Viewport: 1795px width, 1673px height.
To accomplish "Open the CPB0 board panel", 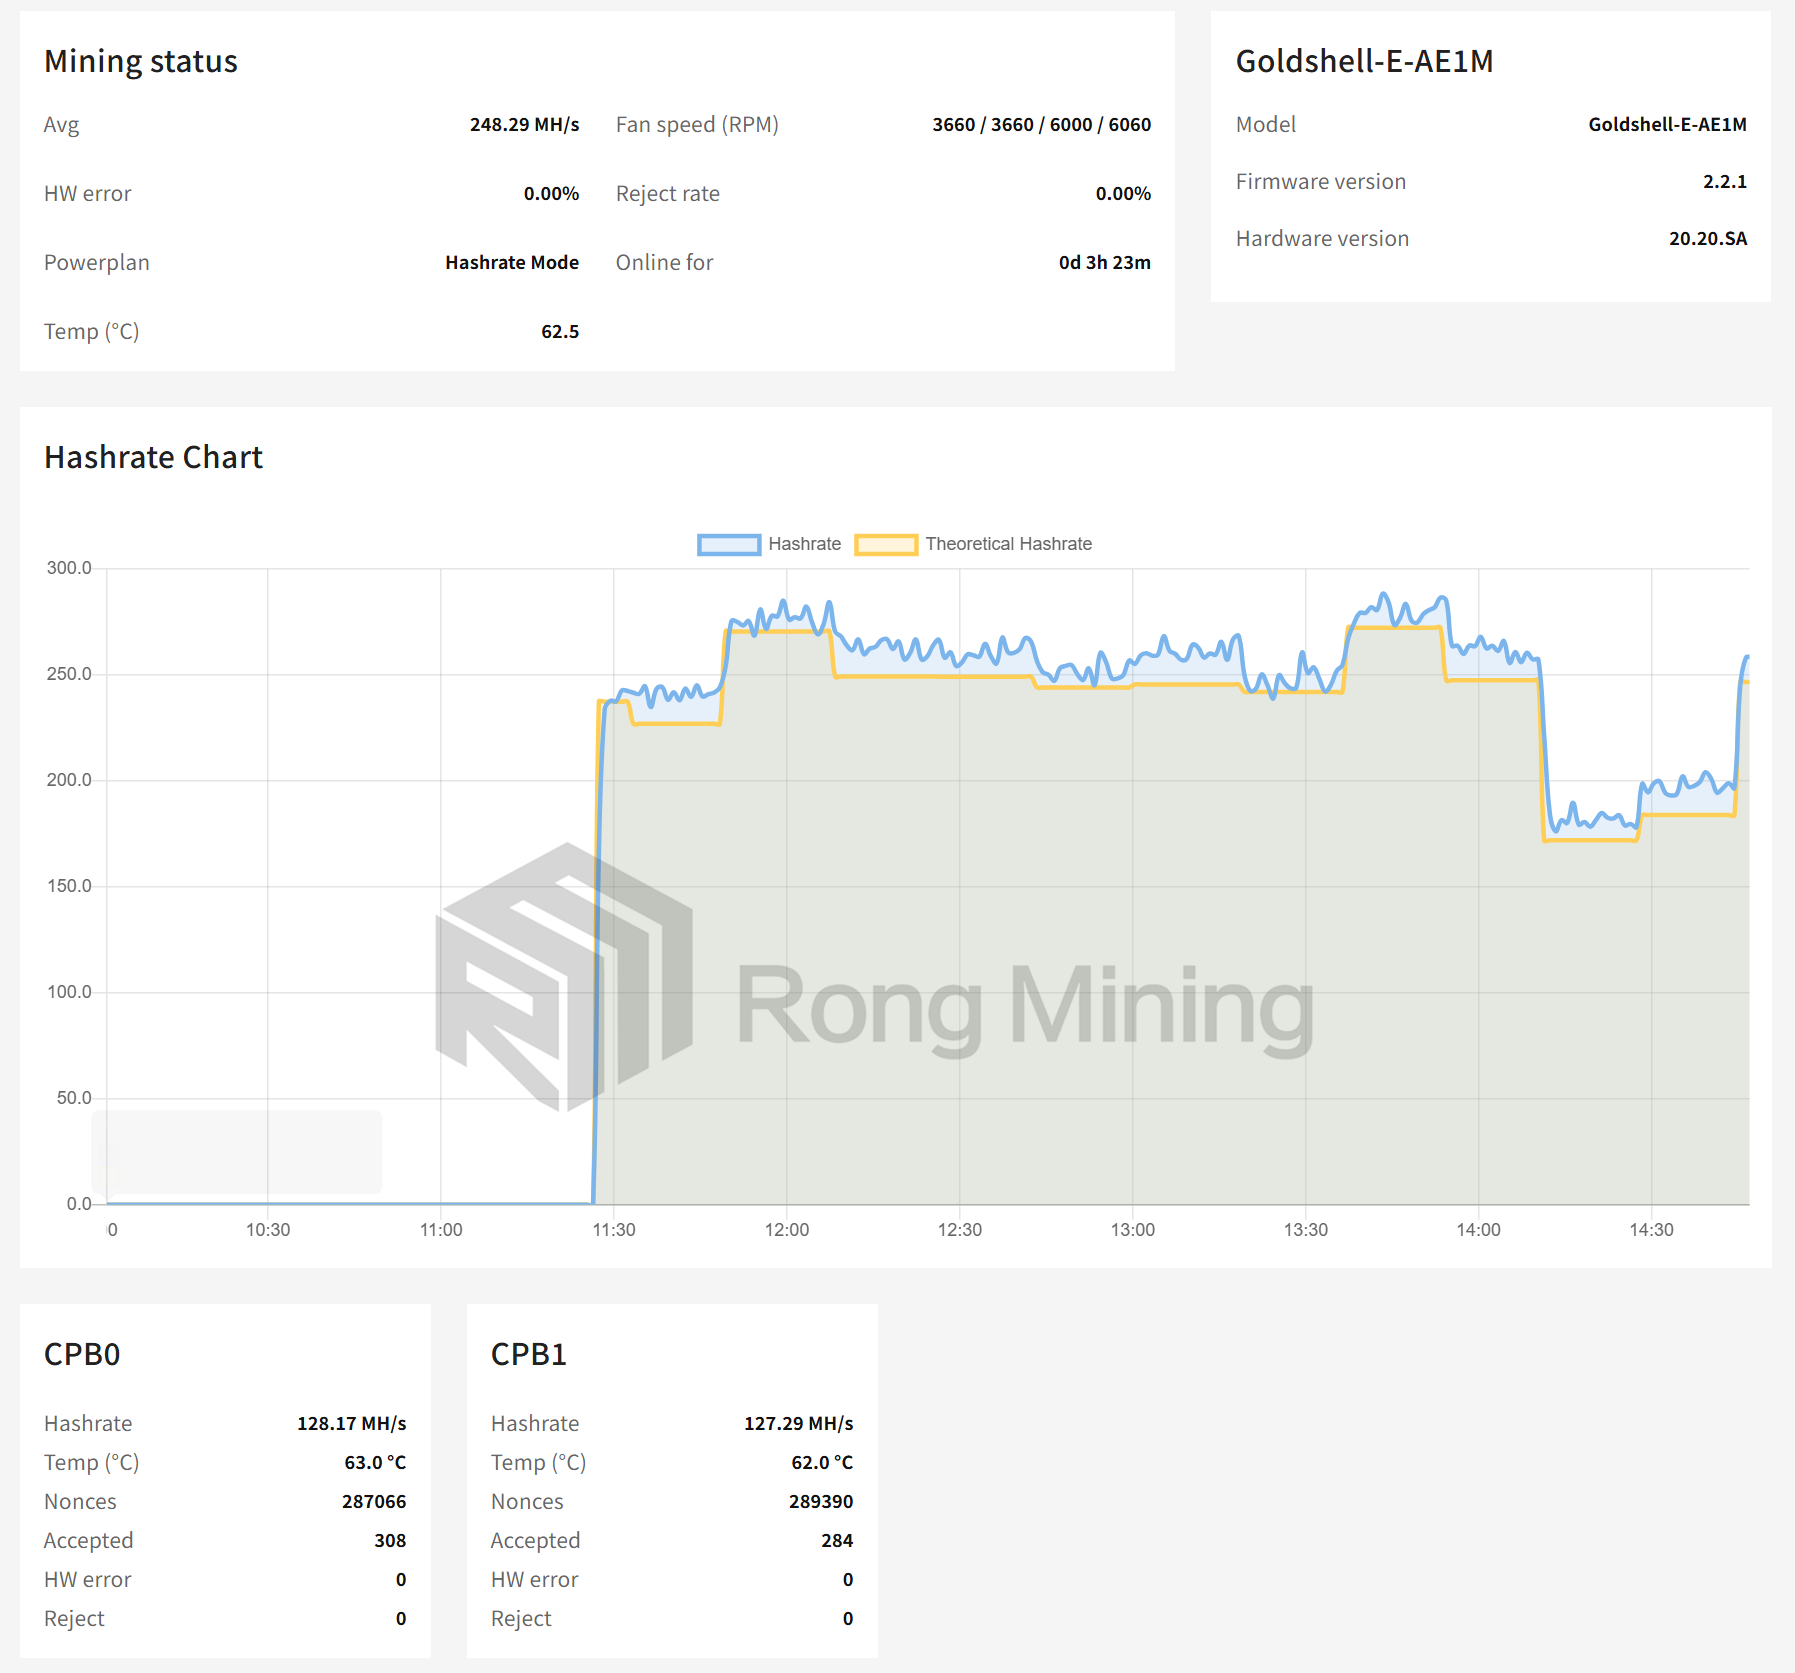I will click(x=81, y=1355).
